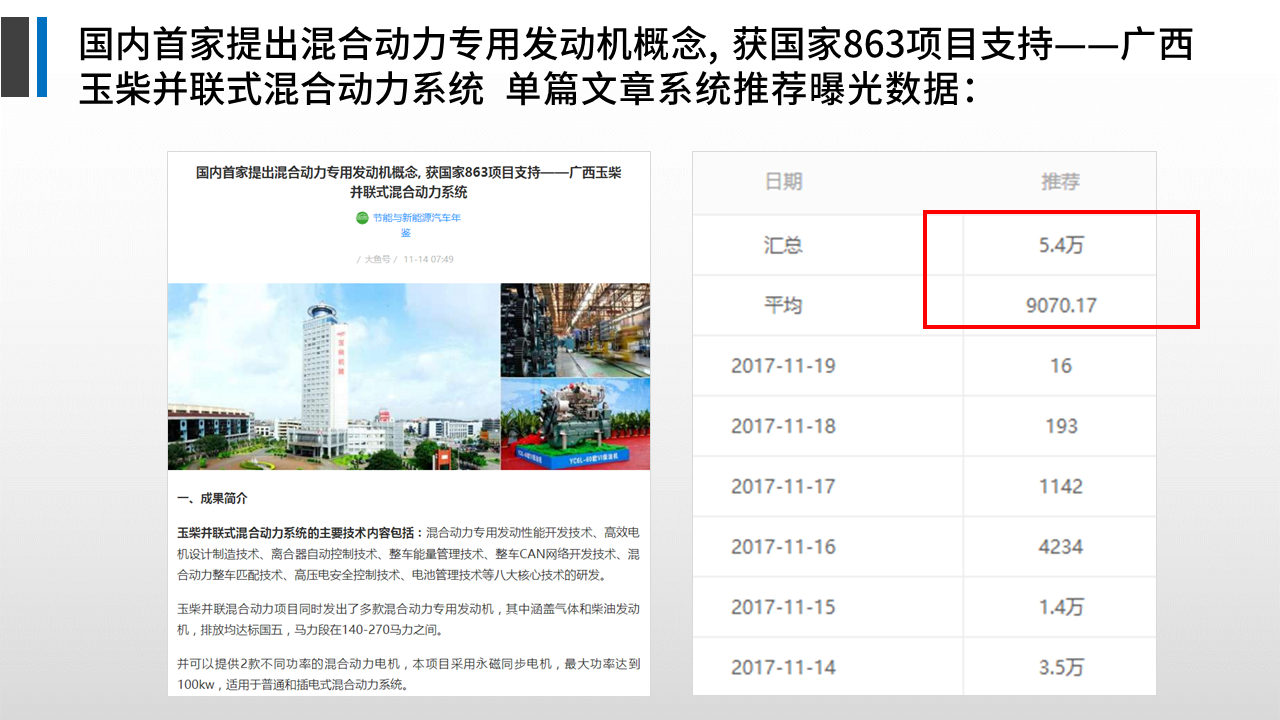Click the 2017-11-18 date cell
This screenshot has height=720, width=1280.
[783, 426]
